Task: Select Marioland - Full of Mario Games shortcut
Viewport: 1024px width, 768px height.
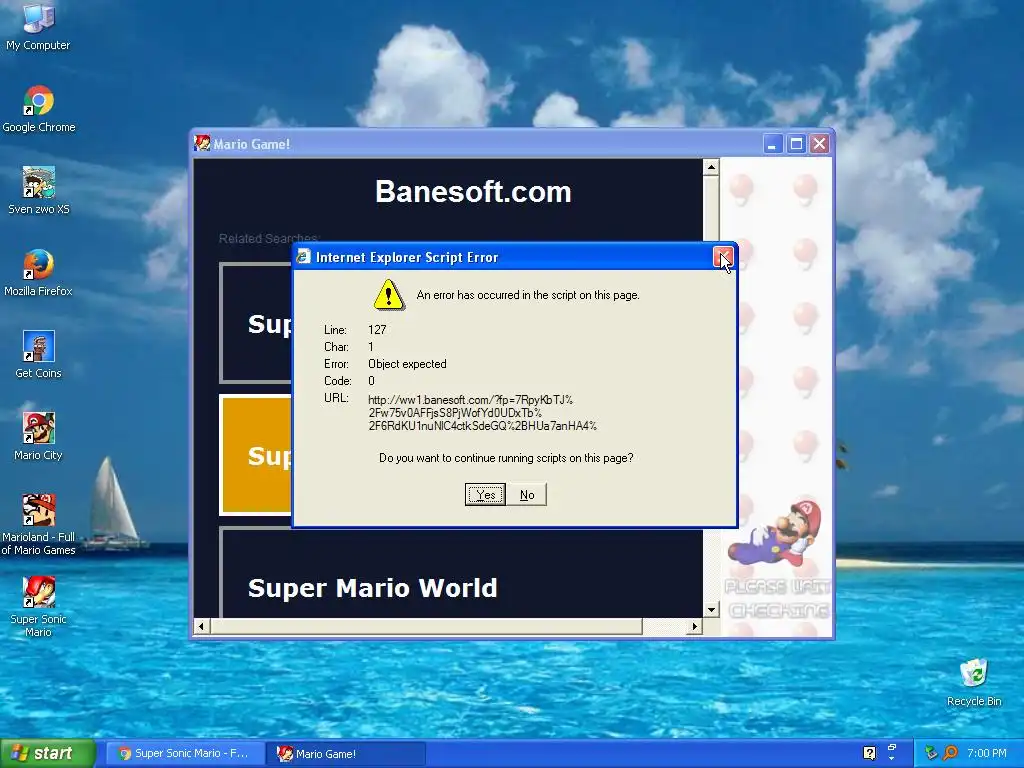Action: coord(39,525)
